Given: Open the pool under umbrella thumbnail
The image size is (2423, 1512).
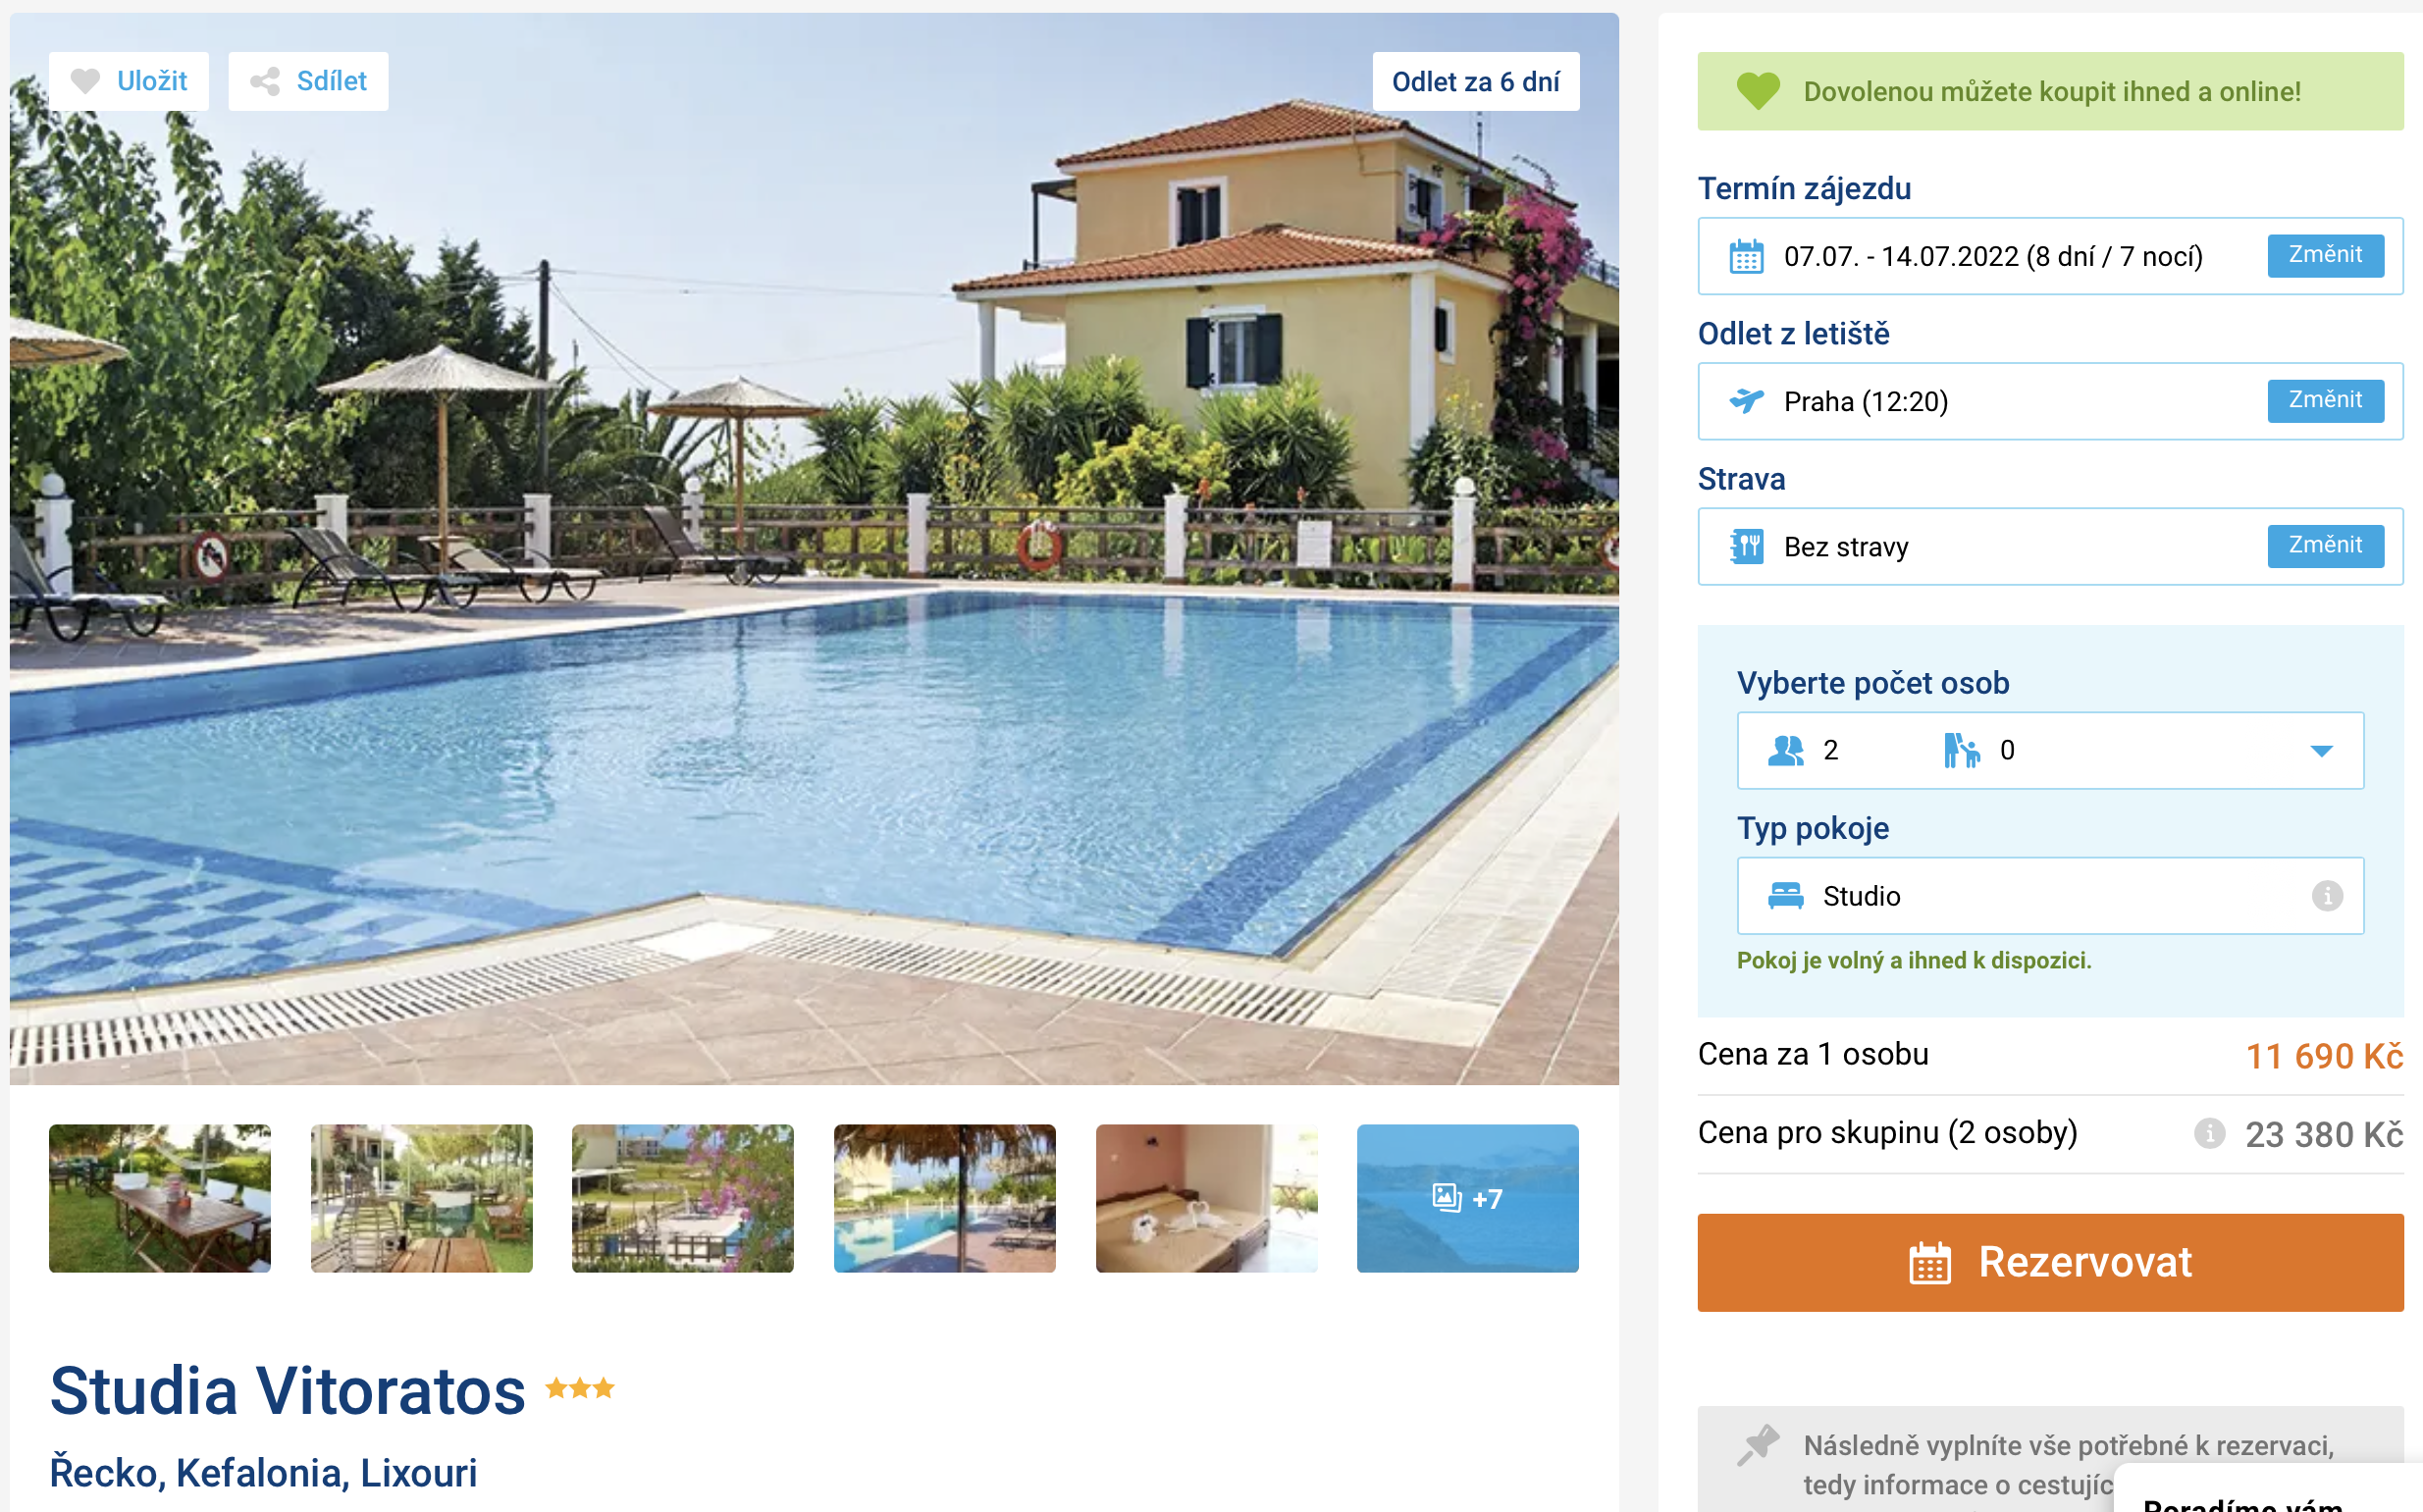Looking at the screenshot, I should (x=944, y=1198).
